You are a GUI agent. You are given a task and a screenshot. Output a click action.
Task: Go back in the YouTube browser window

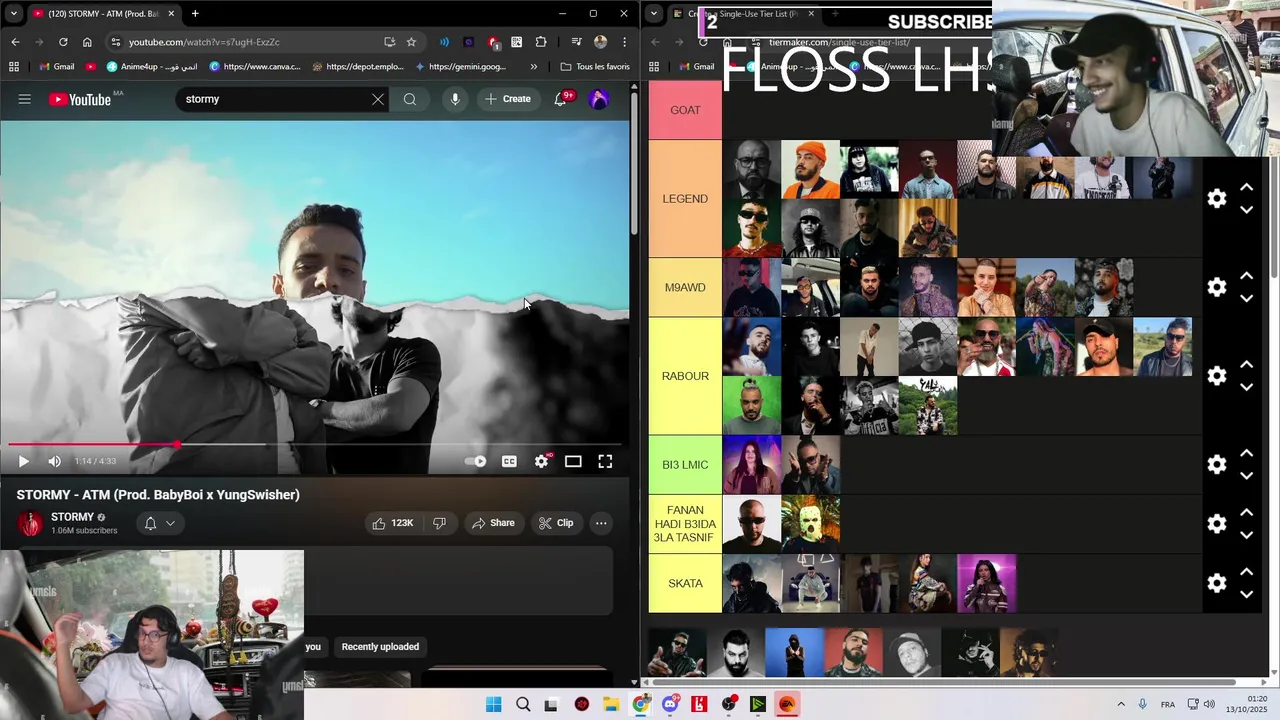click(15, 42)
